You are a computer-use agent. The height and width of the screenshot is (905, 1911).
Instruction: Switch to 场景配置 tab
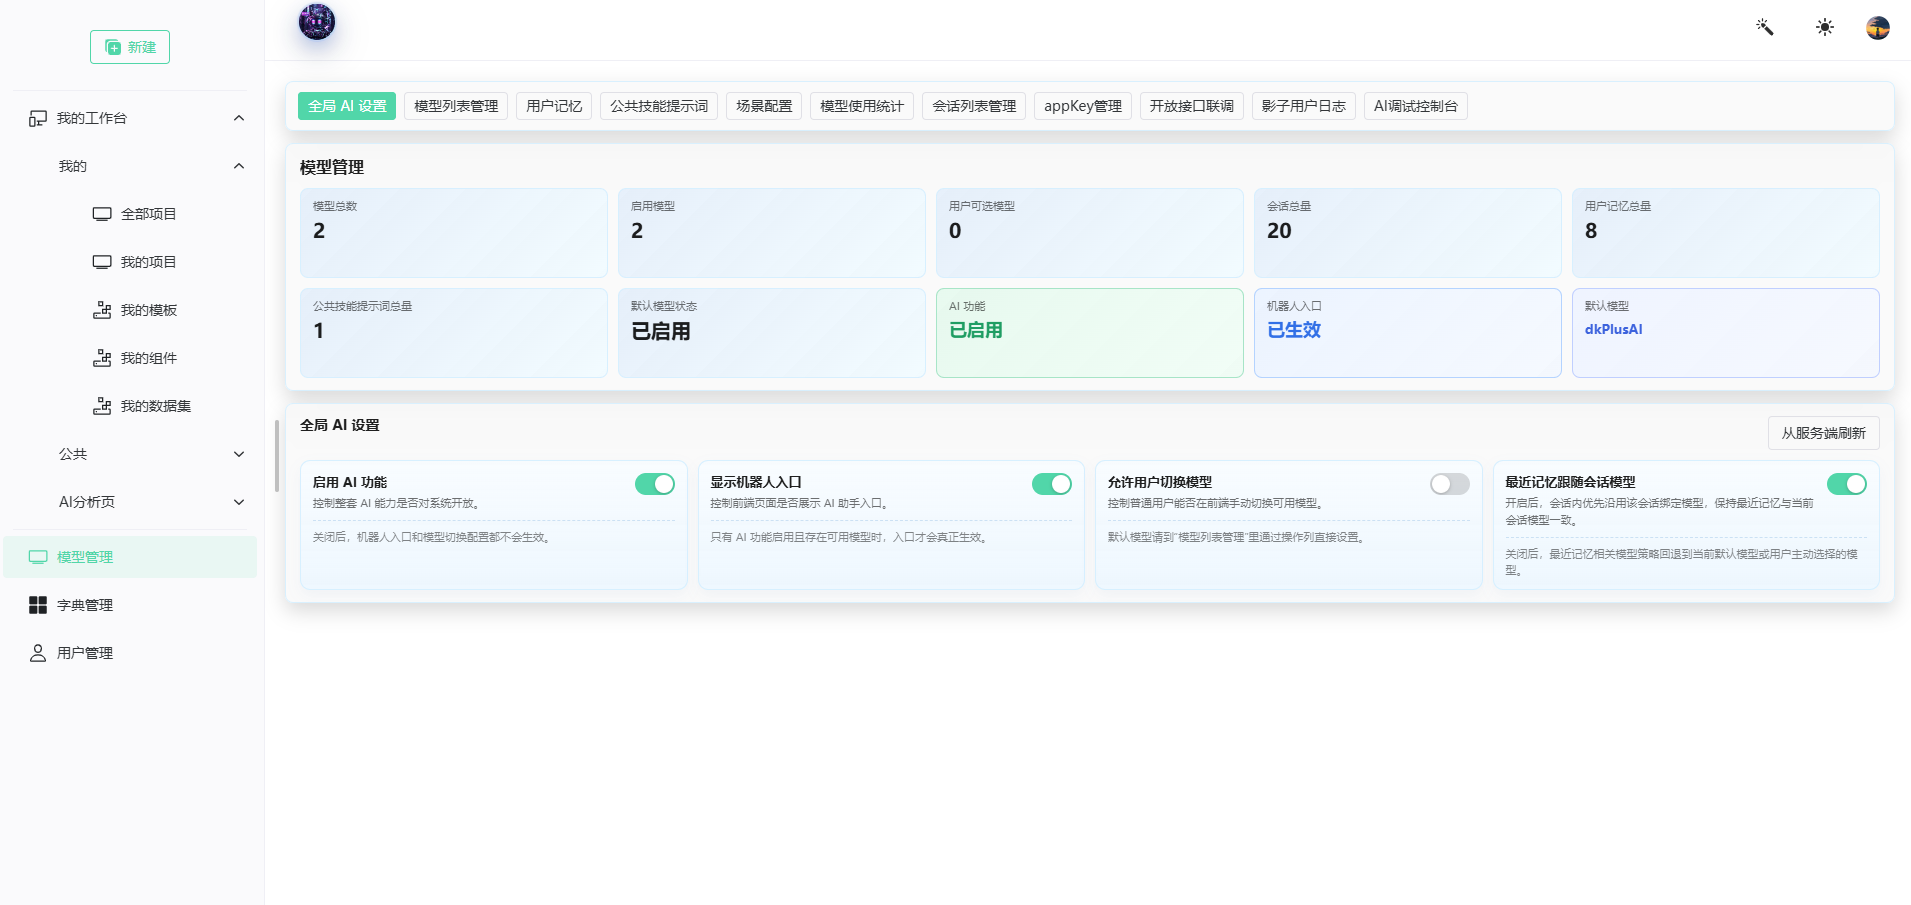click(x=764, y=106)
